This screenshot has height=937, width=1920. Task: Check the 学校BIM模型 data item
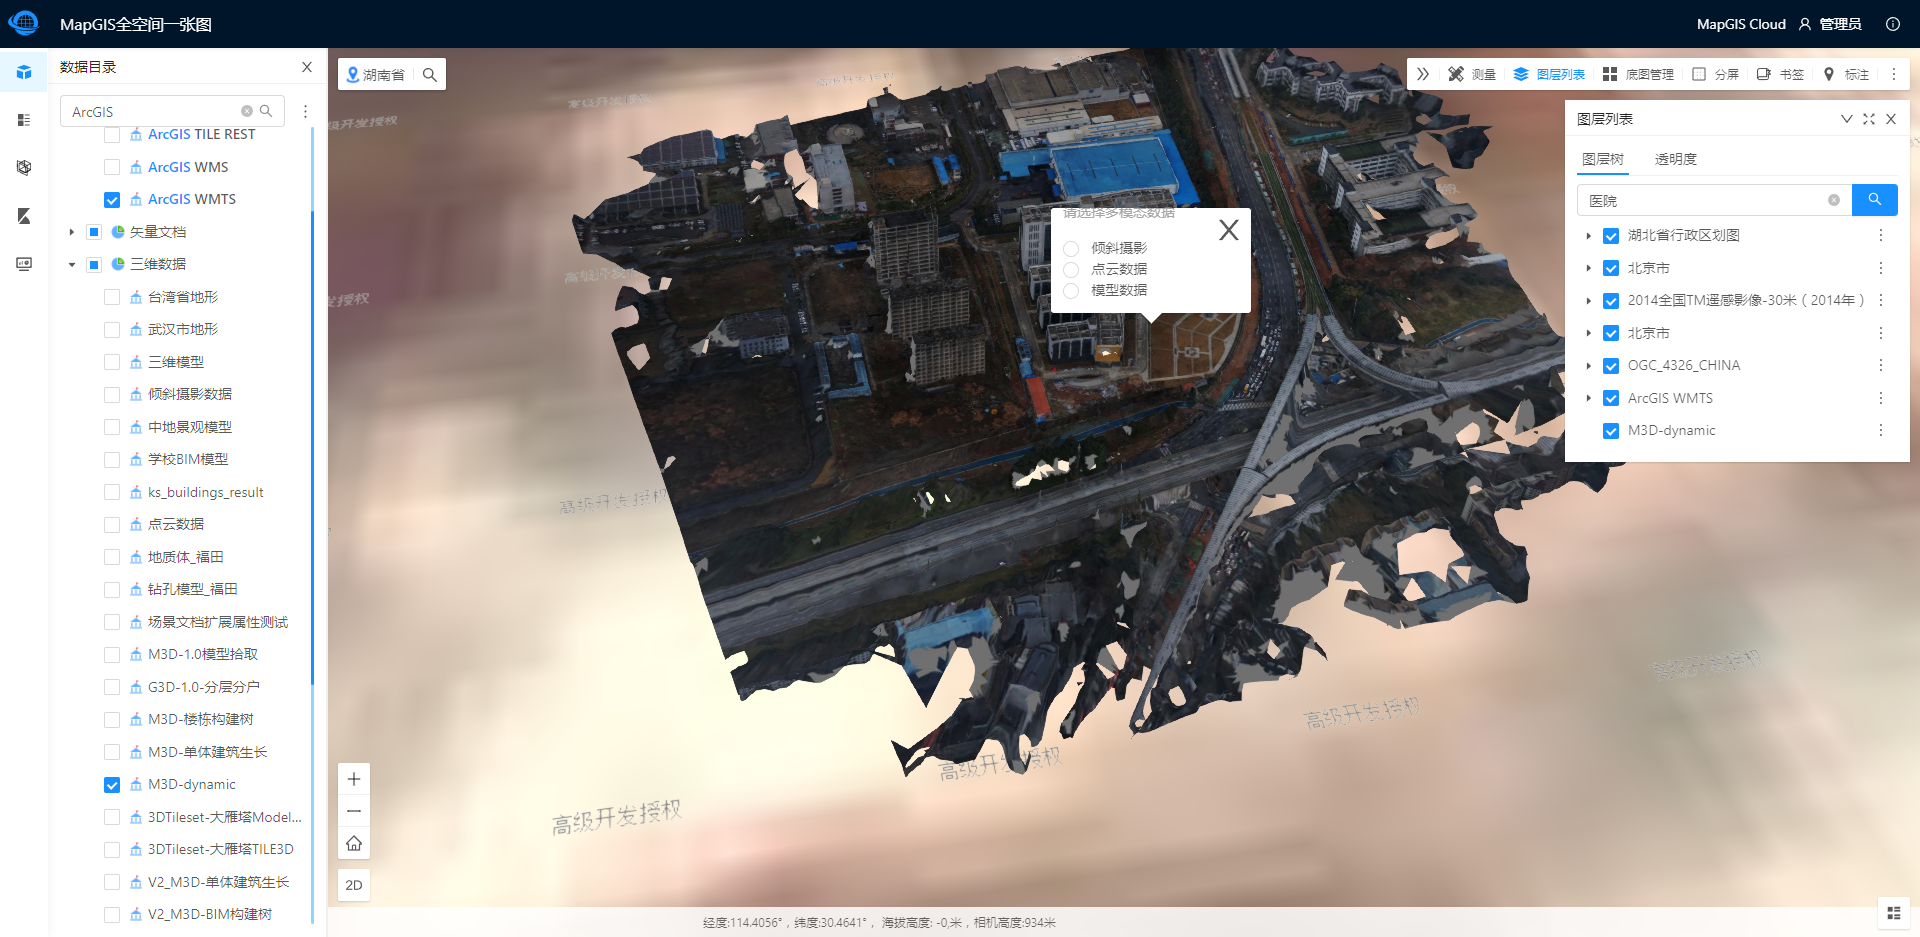pos(112,460)
